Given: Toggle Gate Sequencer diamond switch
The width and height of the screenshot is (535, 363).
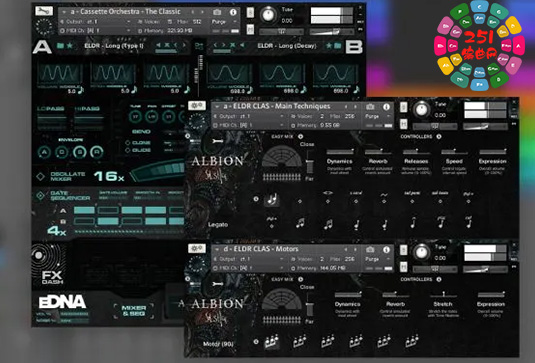Looking at the screenshot, I should coord(40,195).
